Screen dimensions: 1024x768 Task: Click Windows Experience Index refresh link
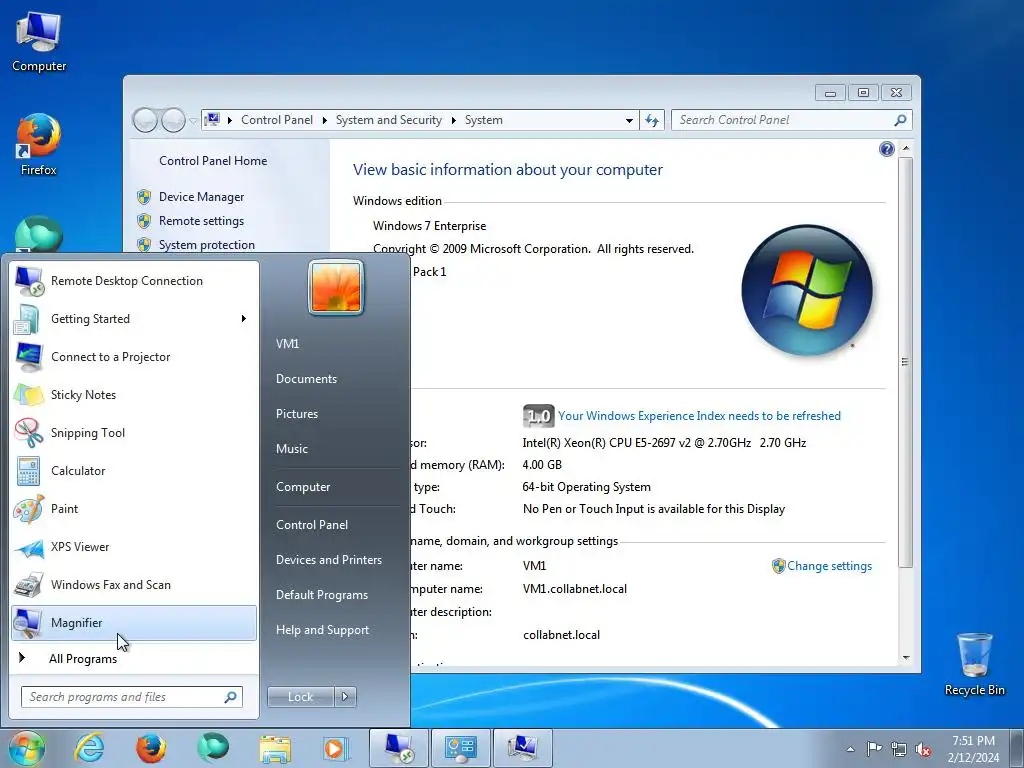pyautogui.click(x=699, y=416)
